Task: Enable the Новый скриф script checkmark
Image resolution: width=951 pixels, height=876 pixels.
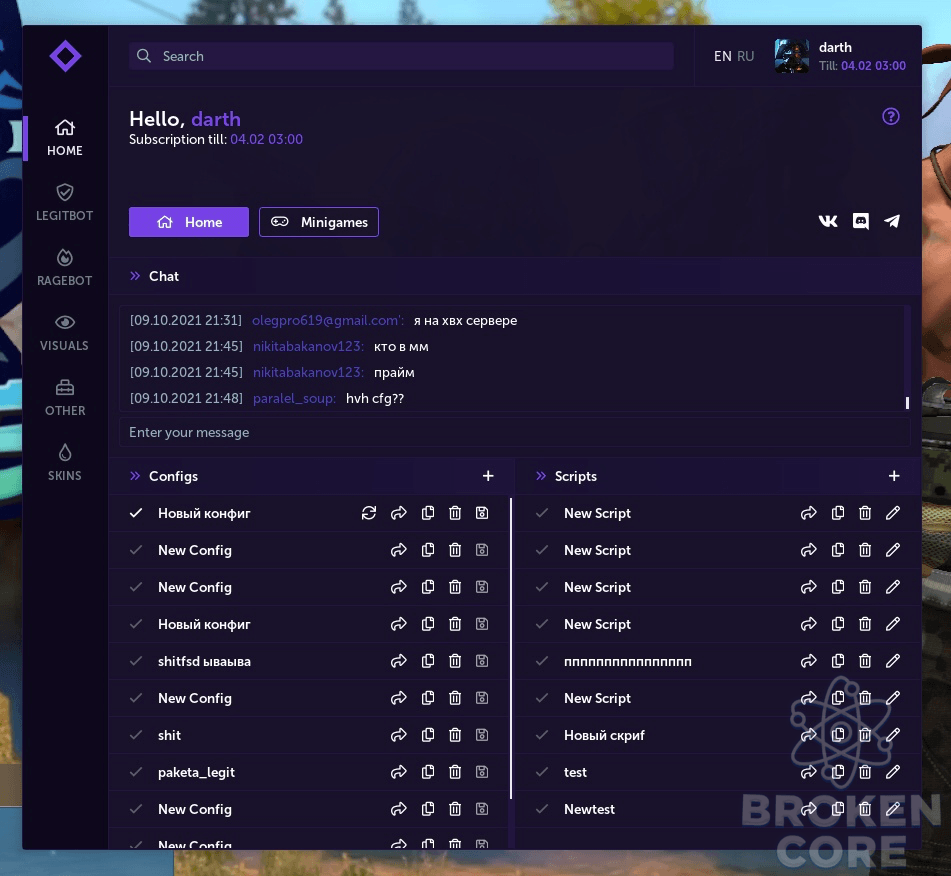Action: click(x=542, y=735)
